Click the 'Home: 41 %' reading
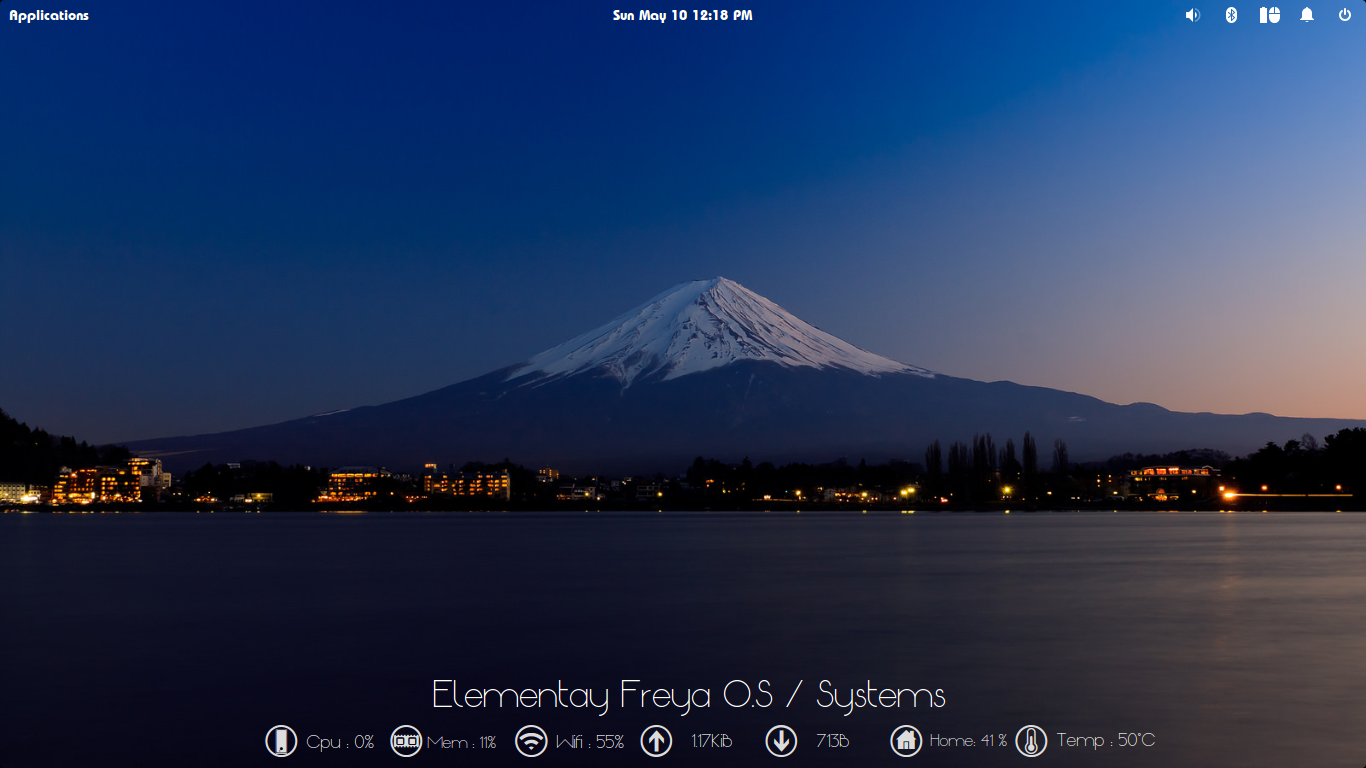Image resolution: width=1366 pixels, height=768 pixels. [x=968, y=741]
